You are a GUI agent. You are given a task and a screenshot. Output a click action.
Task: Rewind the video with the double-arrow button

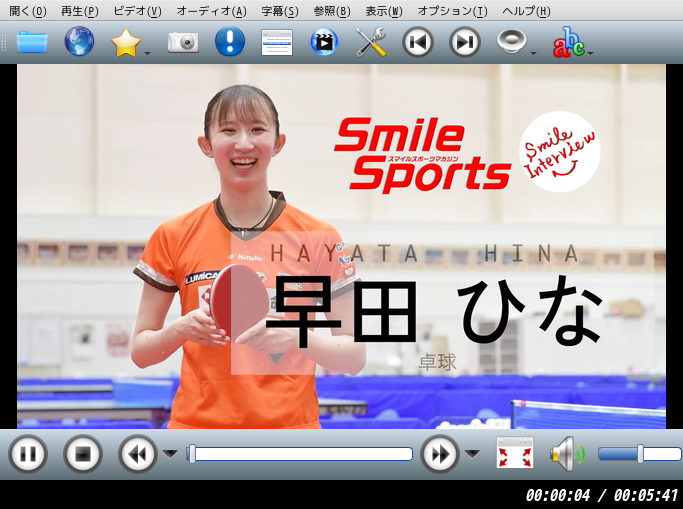click(138, 454)
